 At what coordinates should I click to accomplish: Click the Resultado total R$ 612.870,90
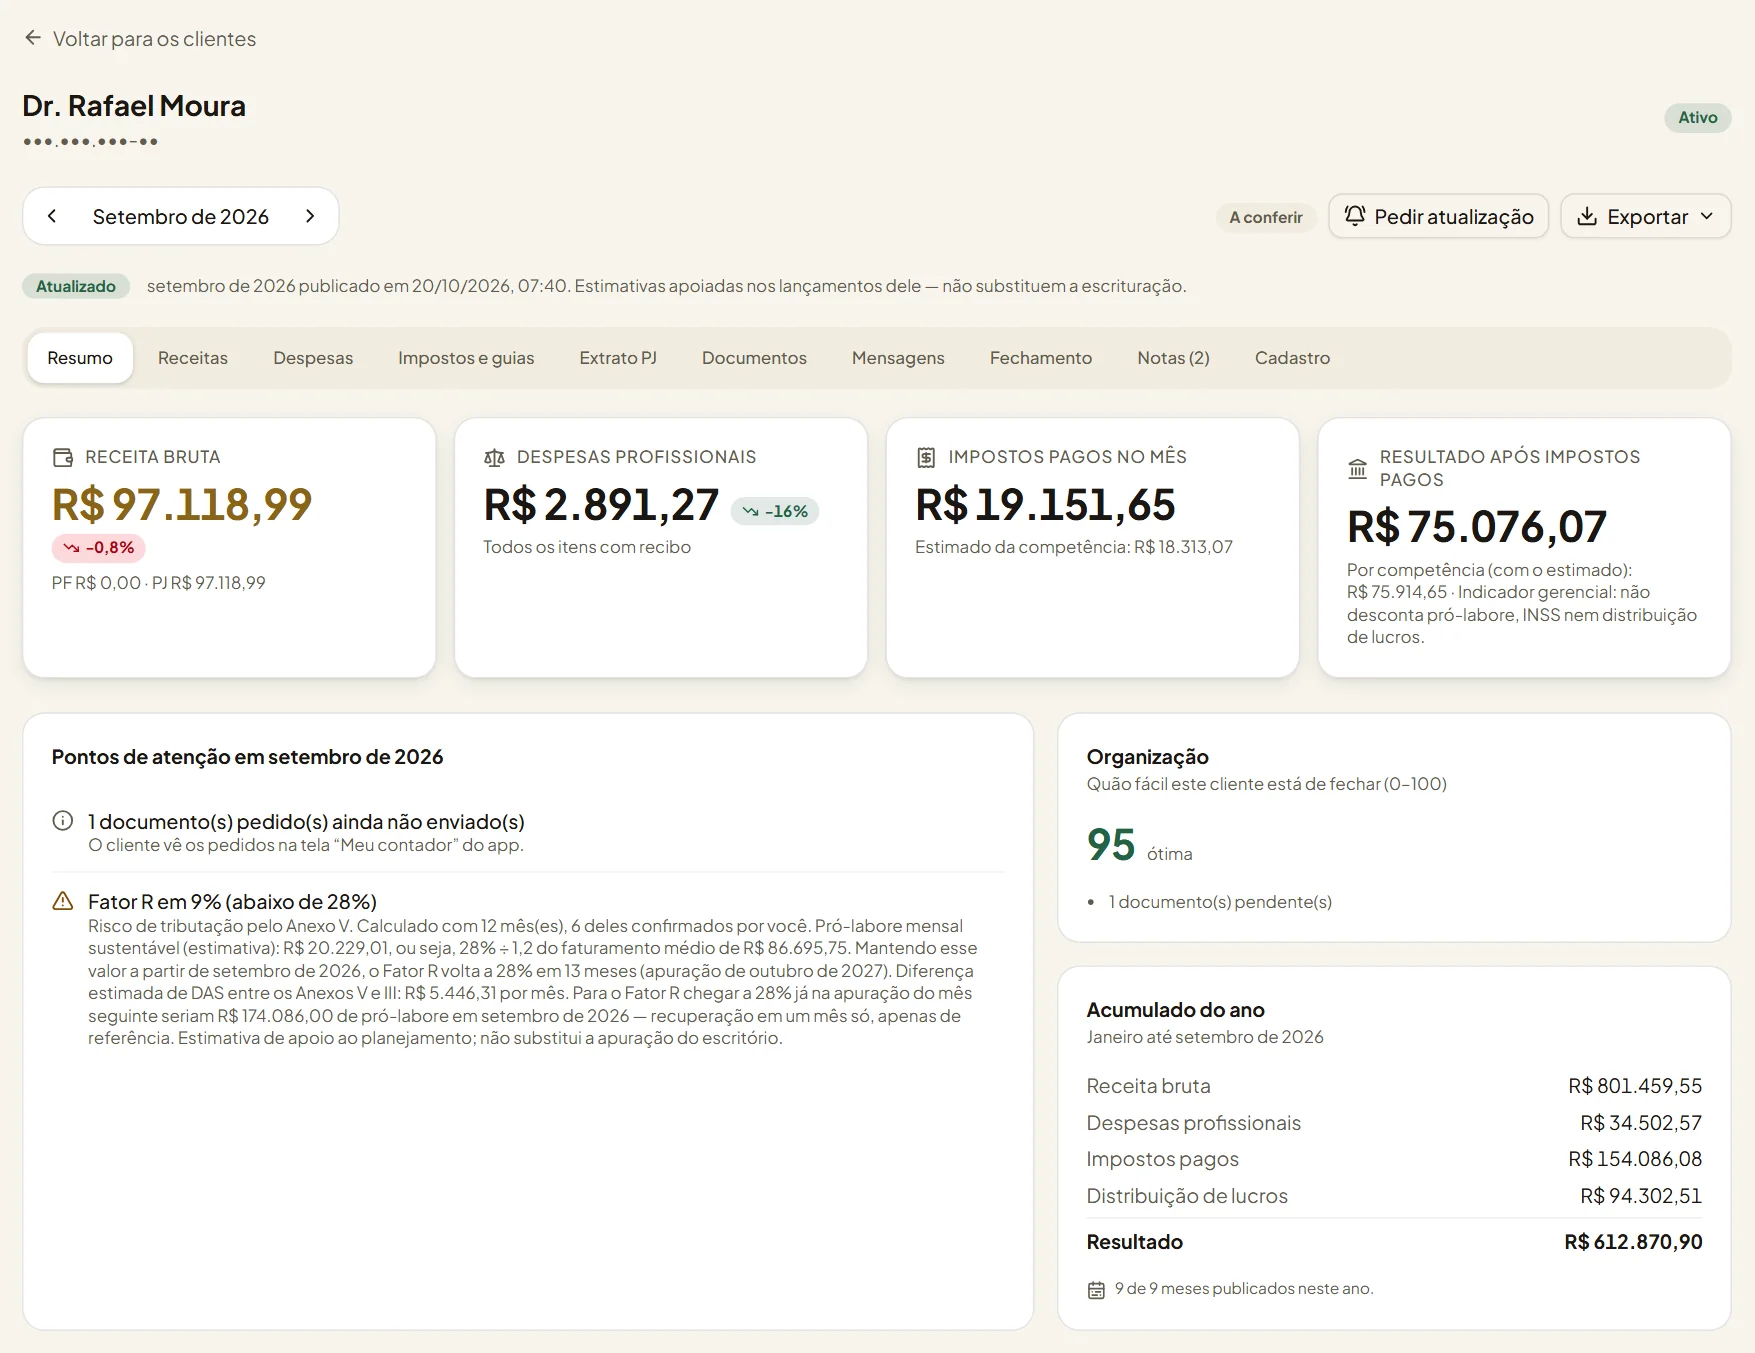click(1633, 1242)
